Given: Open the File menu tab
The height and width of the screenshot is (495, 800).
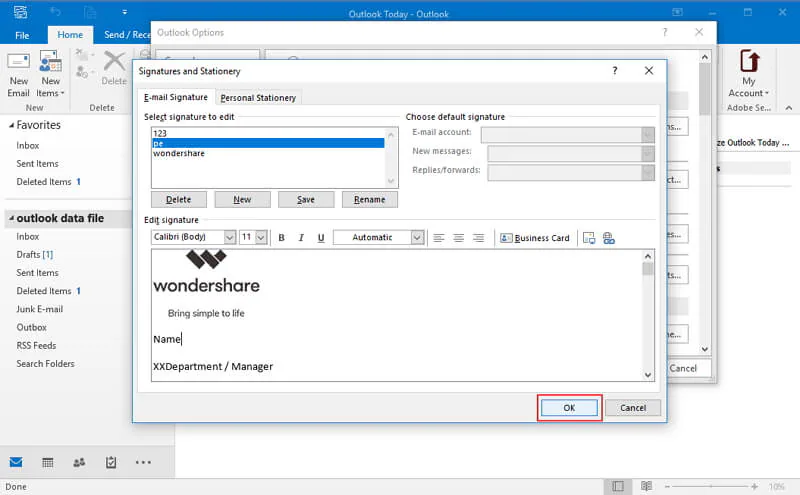Looking at the screenshot, I should tap(22, 35).
